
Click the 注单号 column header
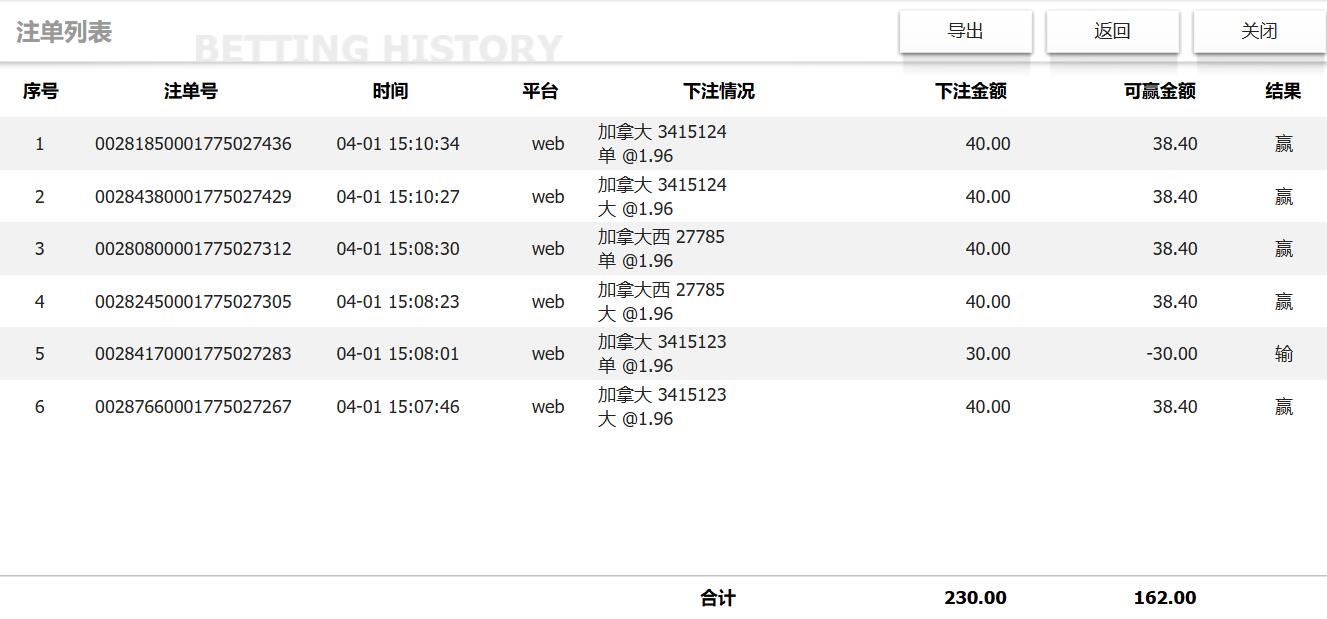pyautogui.click(x=190, y=91)
